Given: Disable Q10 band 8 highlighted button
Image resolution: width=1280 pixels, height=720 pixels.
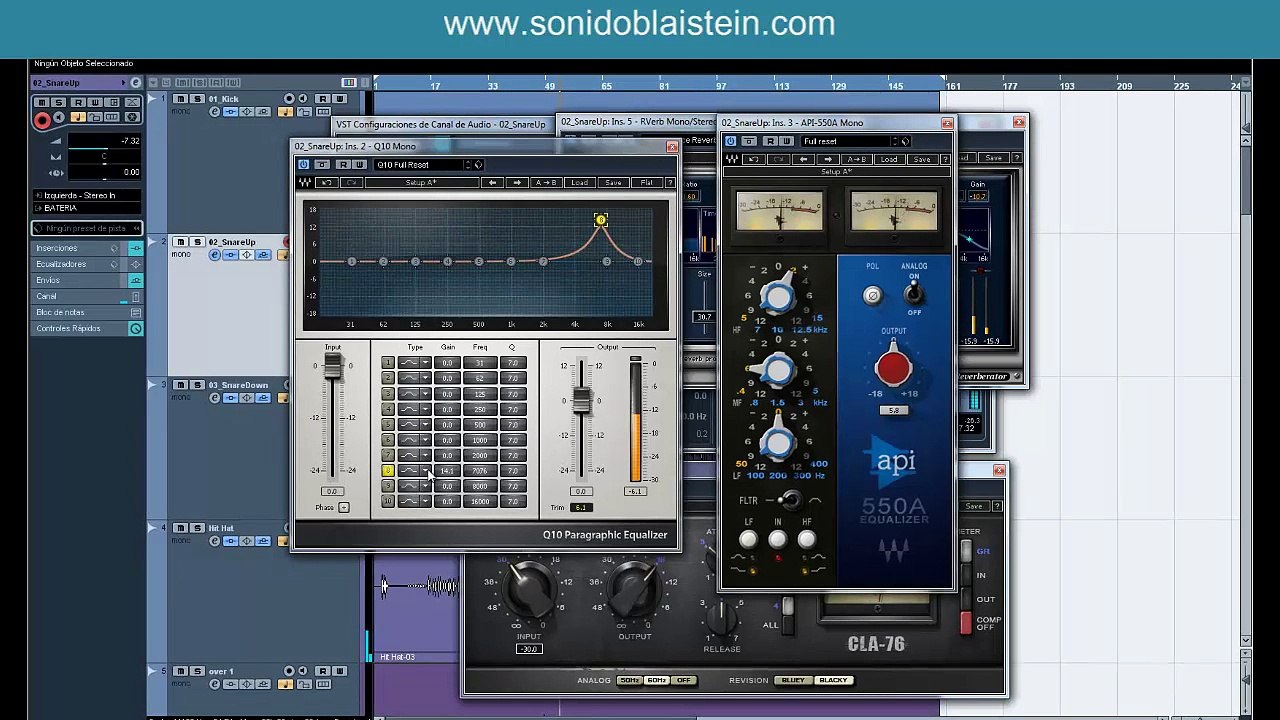Looking at the screenshot, I should click(x=388, y=471).
